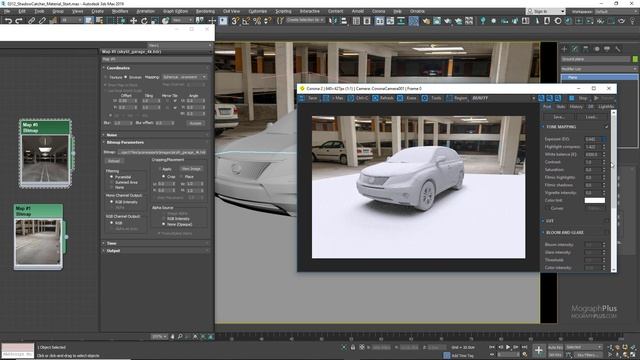Select the Map #0 Bitmap node

[44, 153]
